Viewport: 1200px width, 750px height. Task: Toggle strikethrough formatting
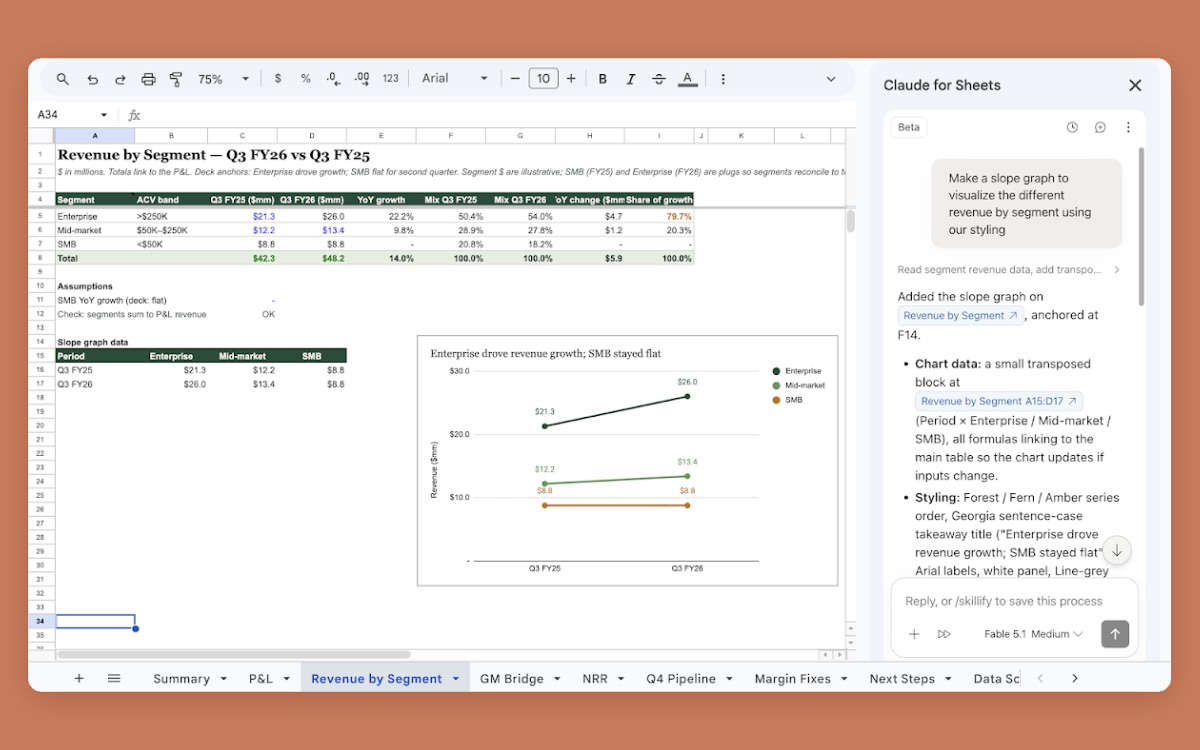coord(658,79)
